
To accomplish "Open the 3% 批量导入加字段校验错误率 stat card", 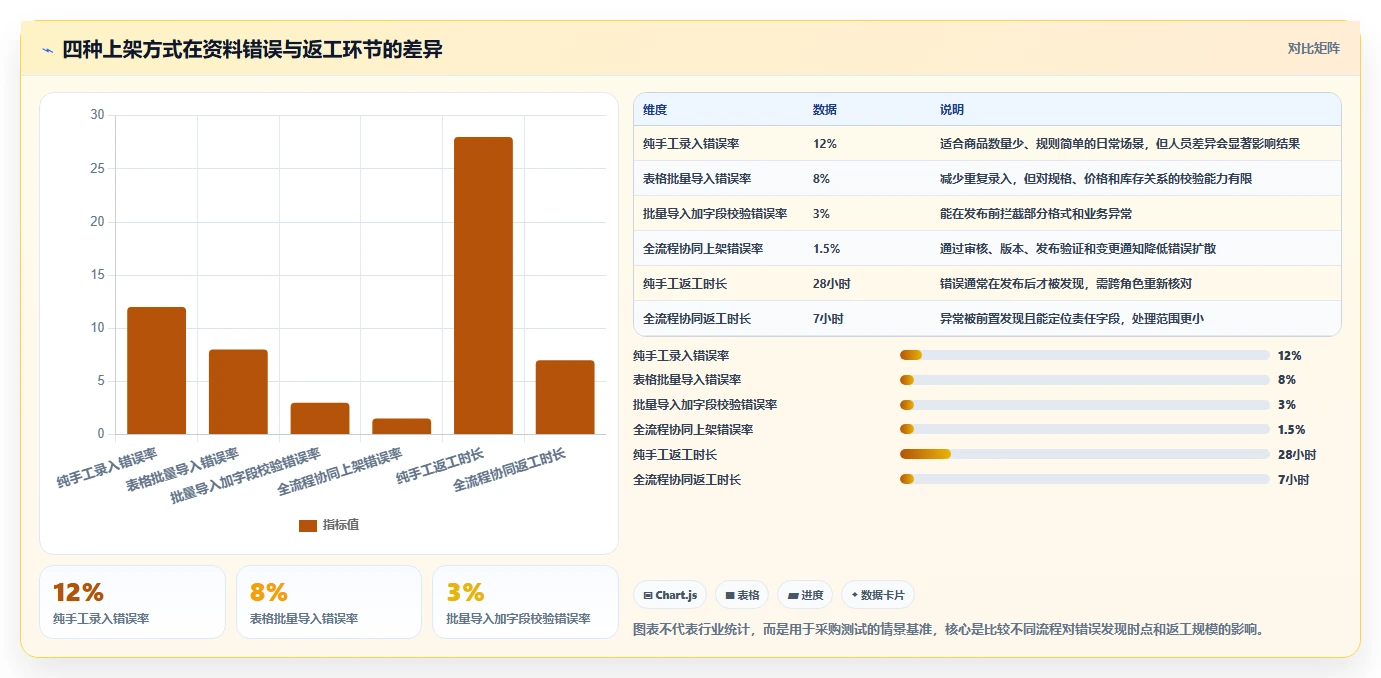I will 525,602.
